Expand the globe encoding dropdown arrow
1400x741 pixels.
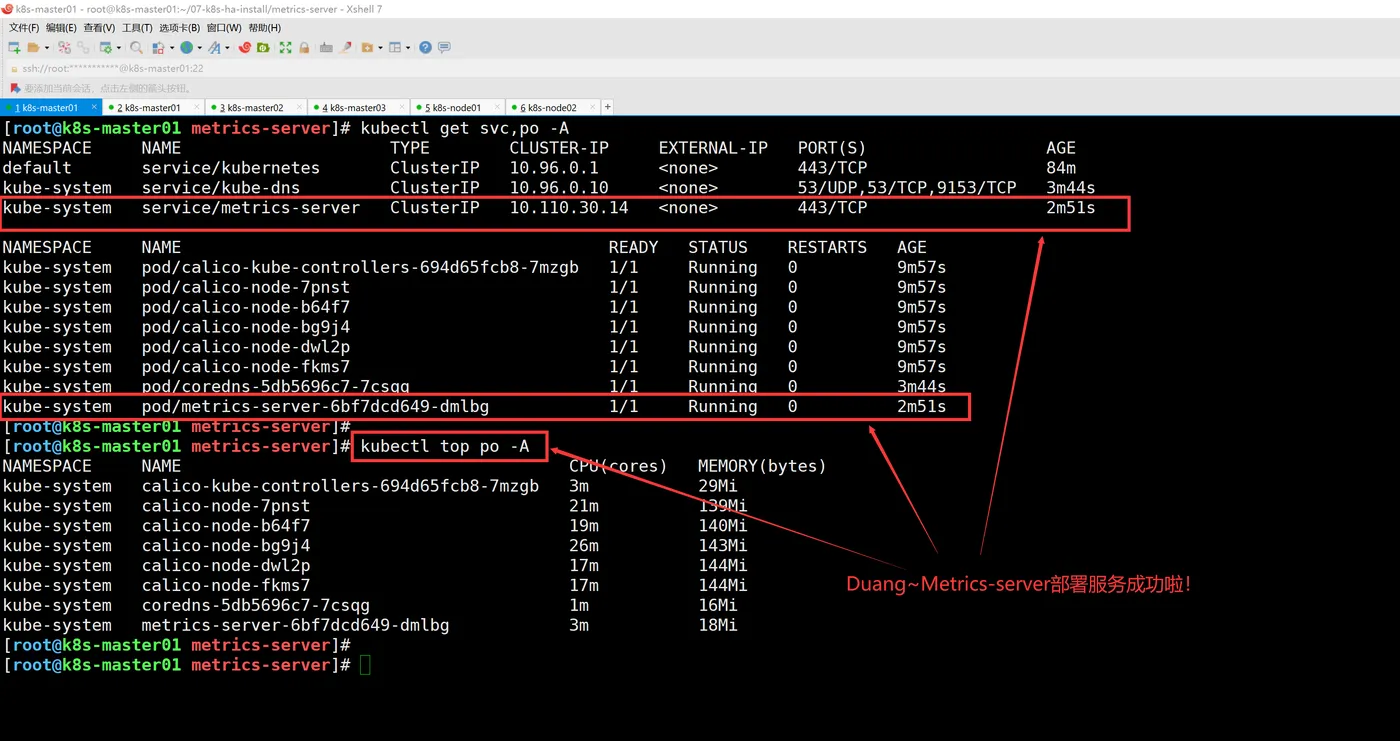[x=199, y=48]
